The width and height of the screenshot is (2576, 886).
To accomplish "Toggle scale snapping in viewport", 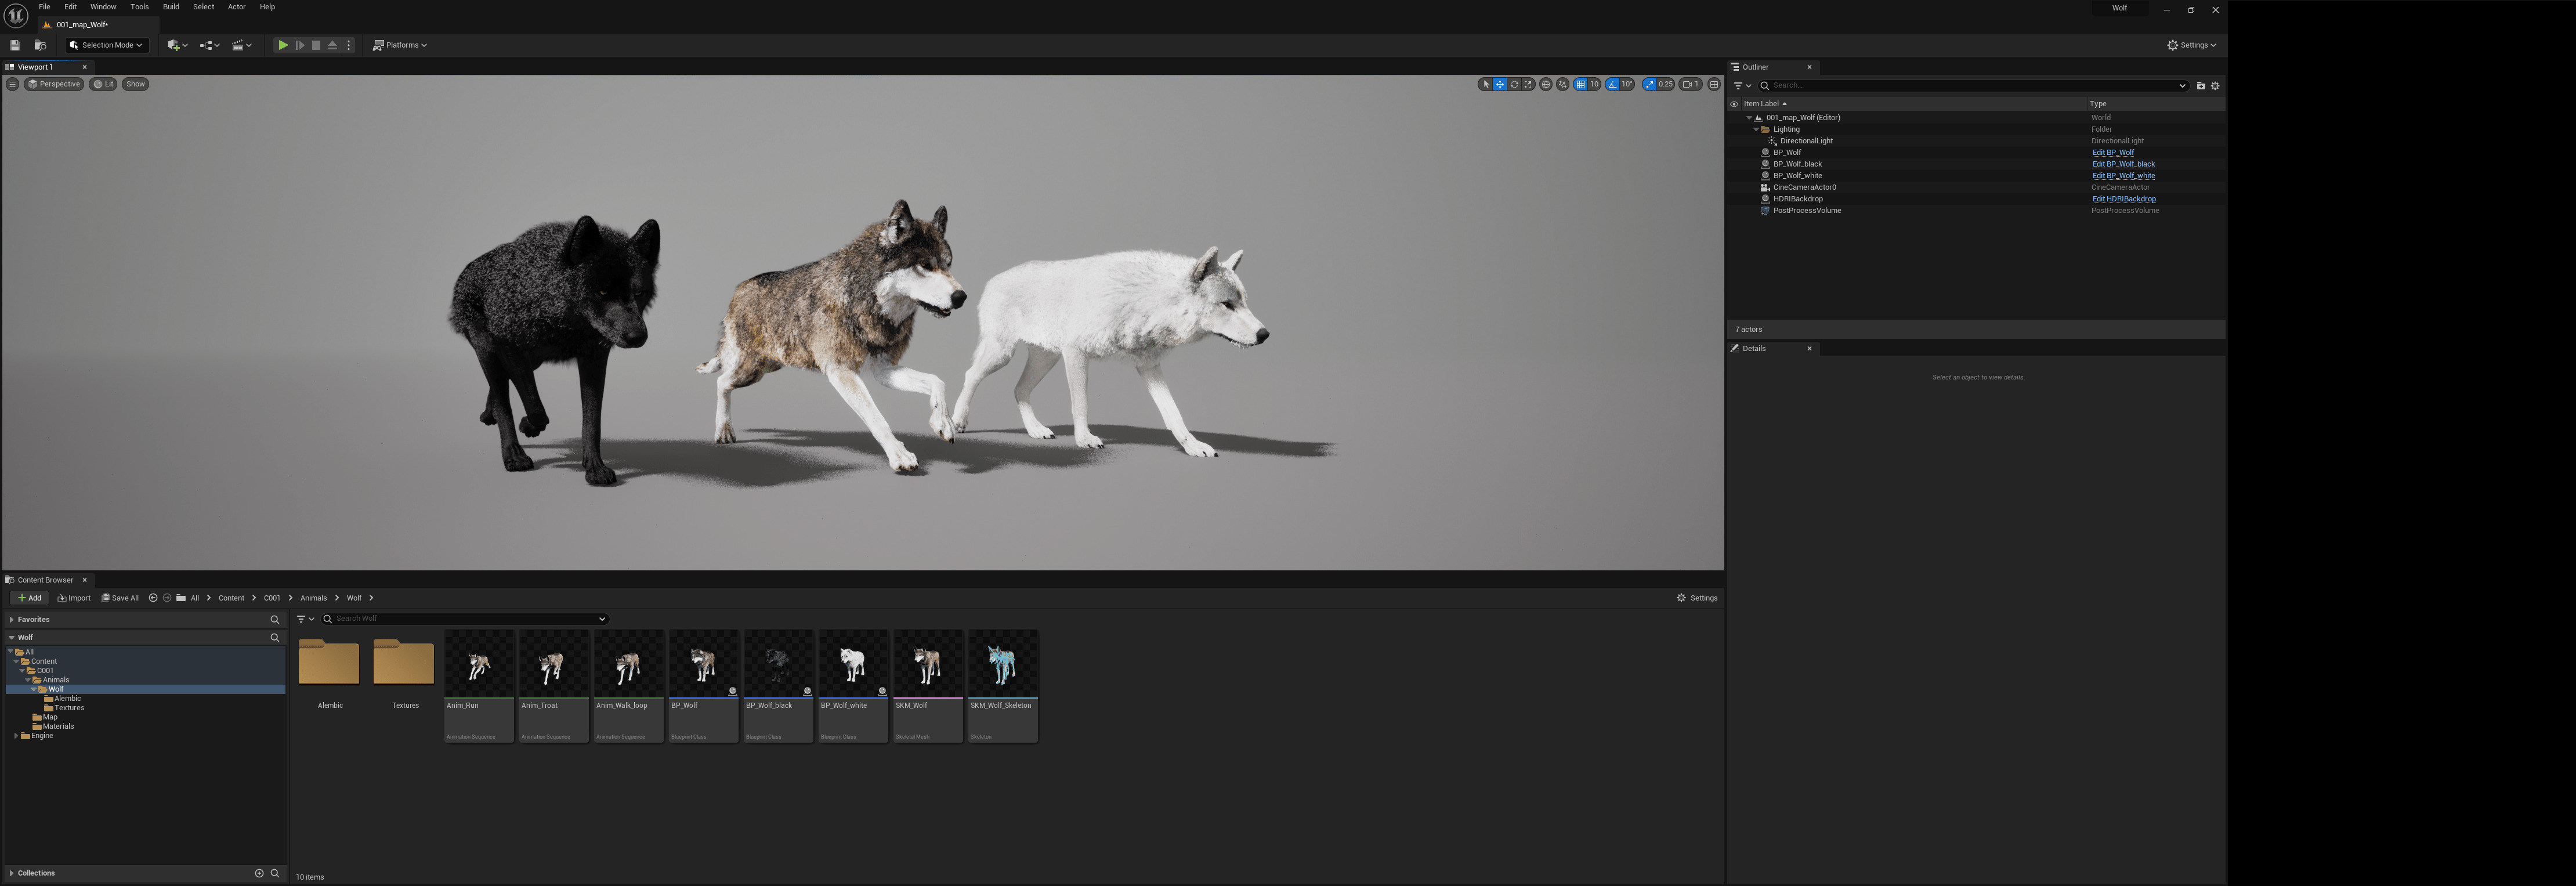I will (1649, 84).
